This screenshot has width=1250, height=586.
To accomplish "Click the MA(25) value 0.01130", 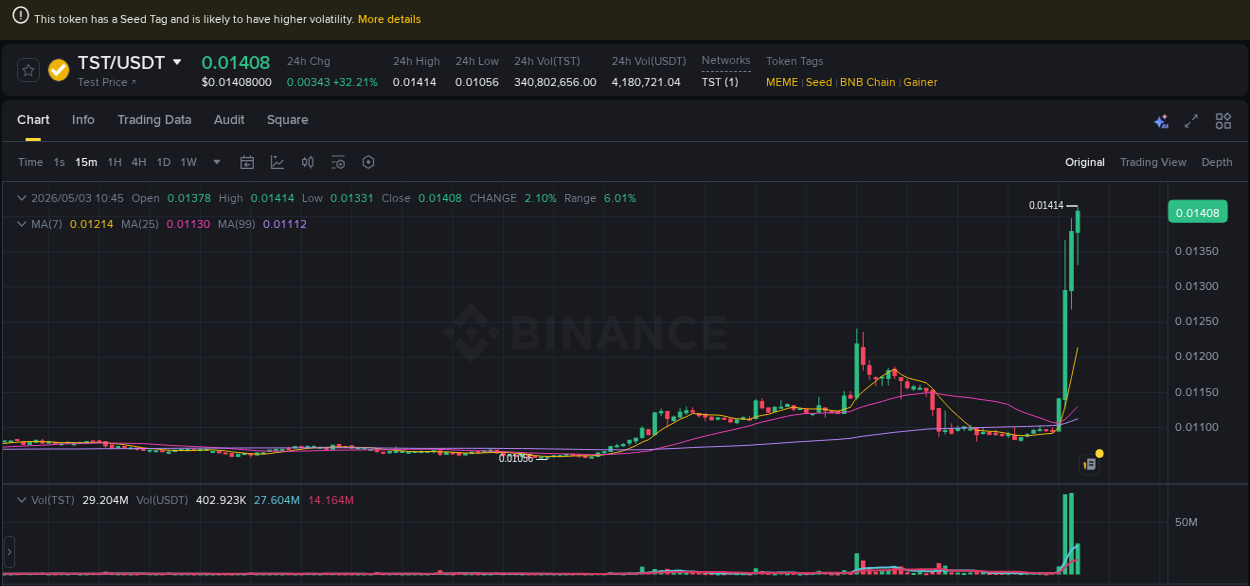I will pyautogui.click(x=188, y=224).
